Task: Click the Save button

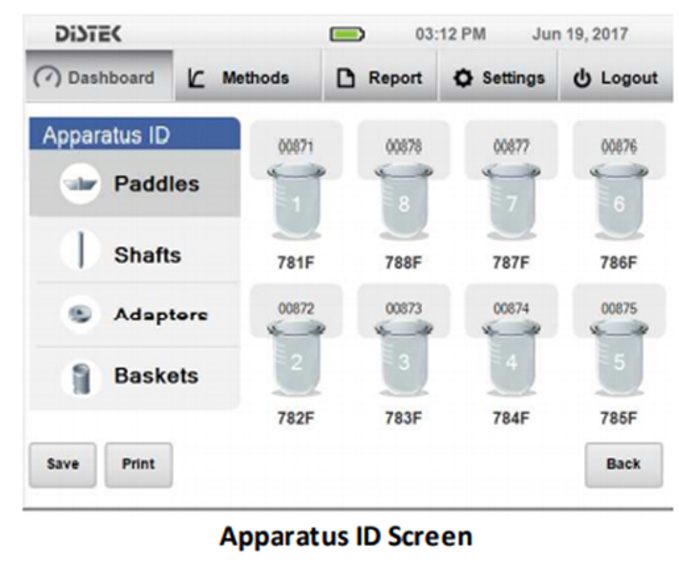Action: [62, 465]
